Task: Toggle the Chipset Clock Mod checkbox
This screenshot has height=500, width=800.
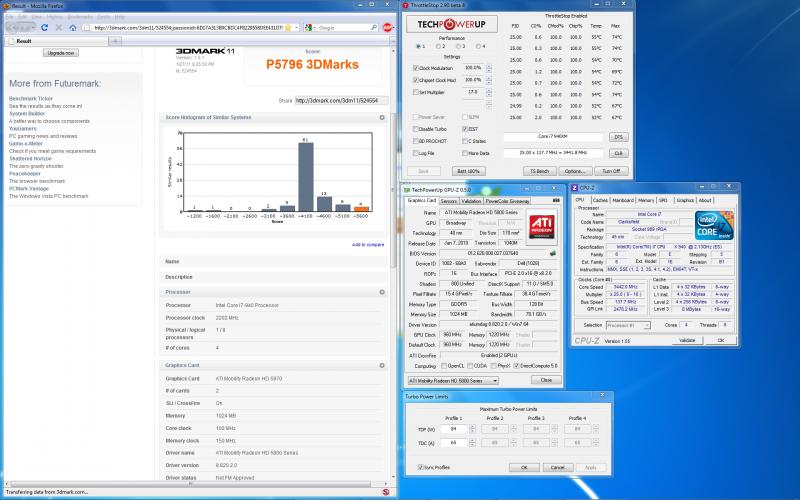Action: click(x=416, y=80)
